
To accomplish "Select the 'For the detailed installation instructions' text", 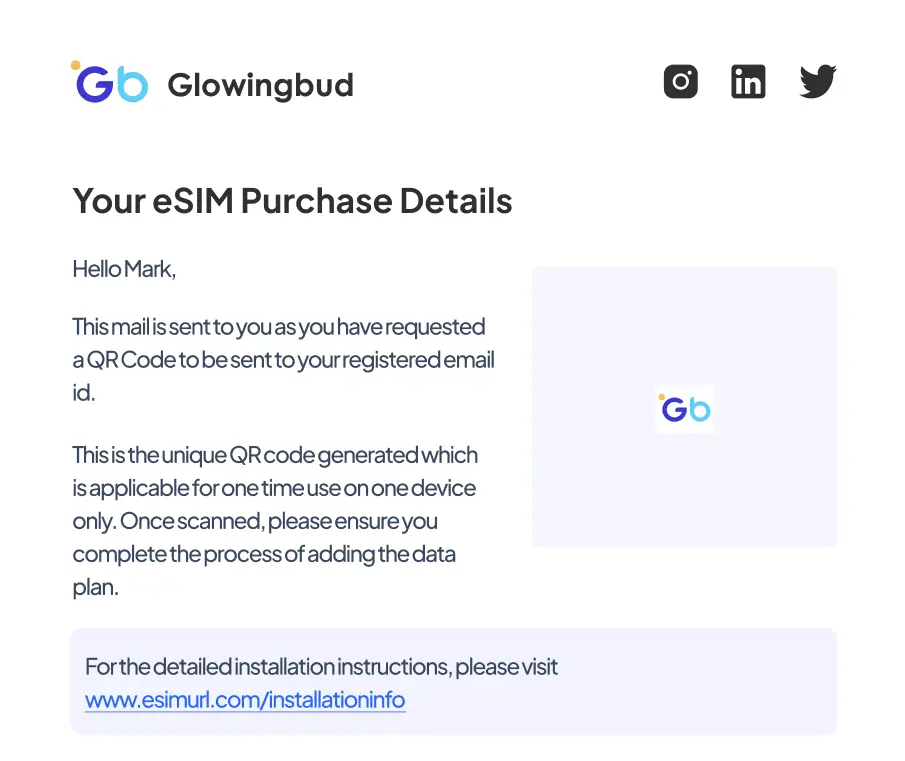I will (x=321, y=666).
